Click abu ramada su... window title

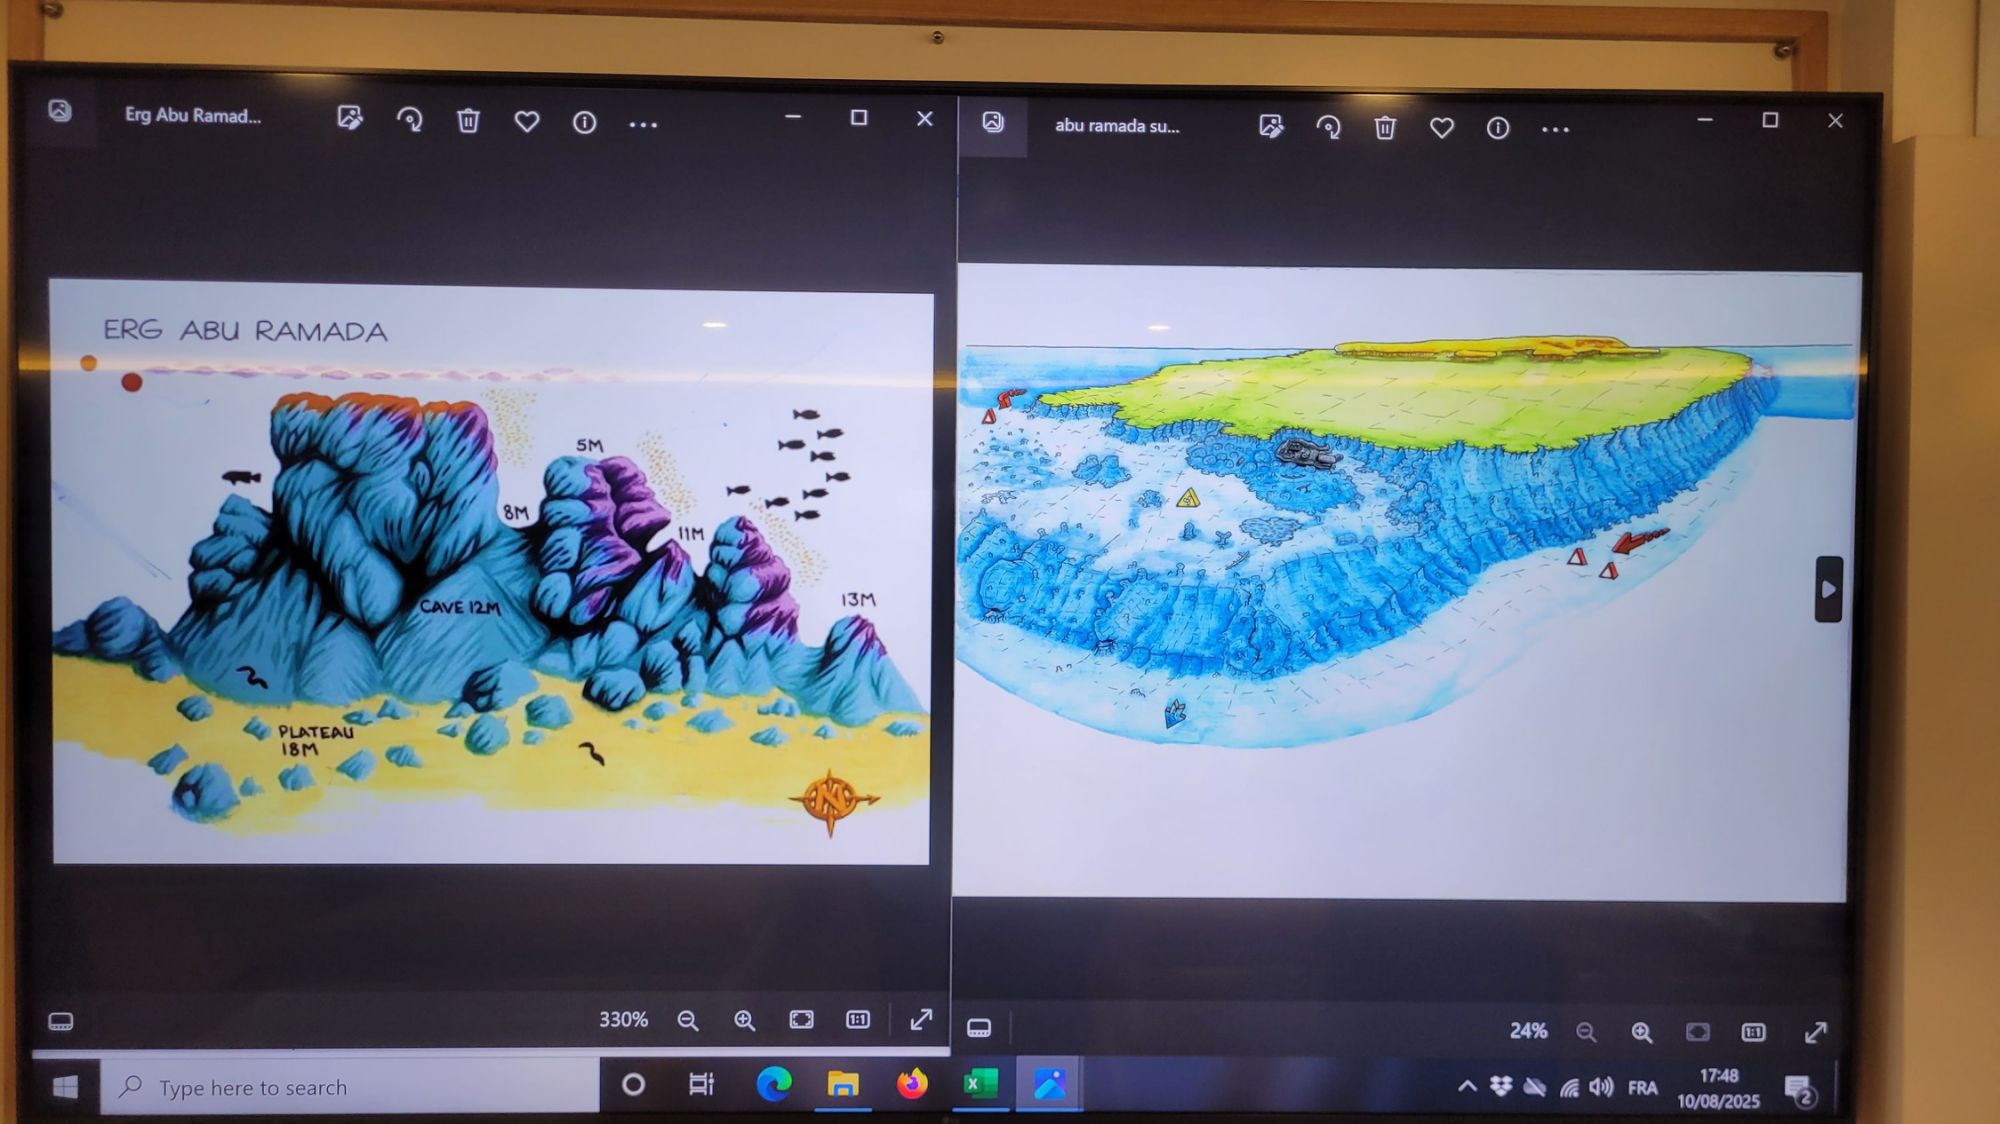[1117, 126]
